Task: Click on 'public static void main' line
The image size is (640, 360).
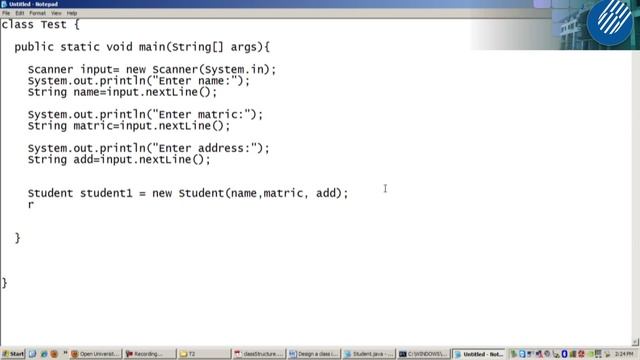Action: click(142, 47)
